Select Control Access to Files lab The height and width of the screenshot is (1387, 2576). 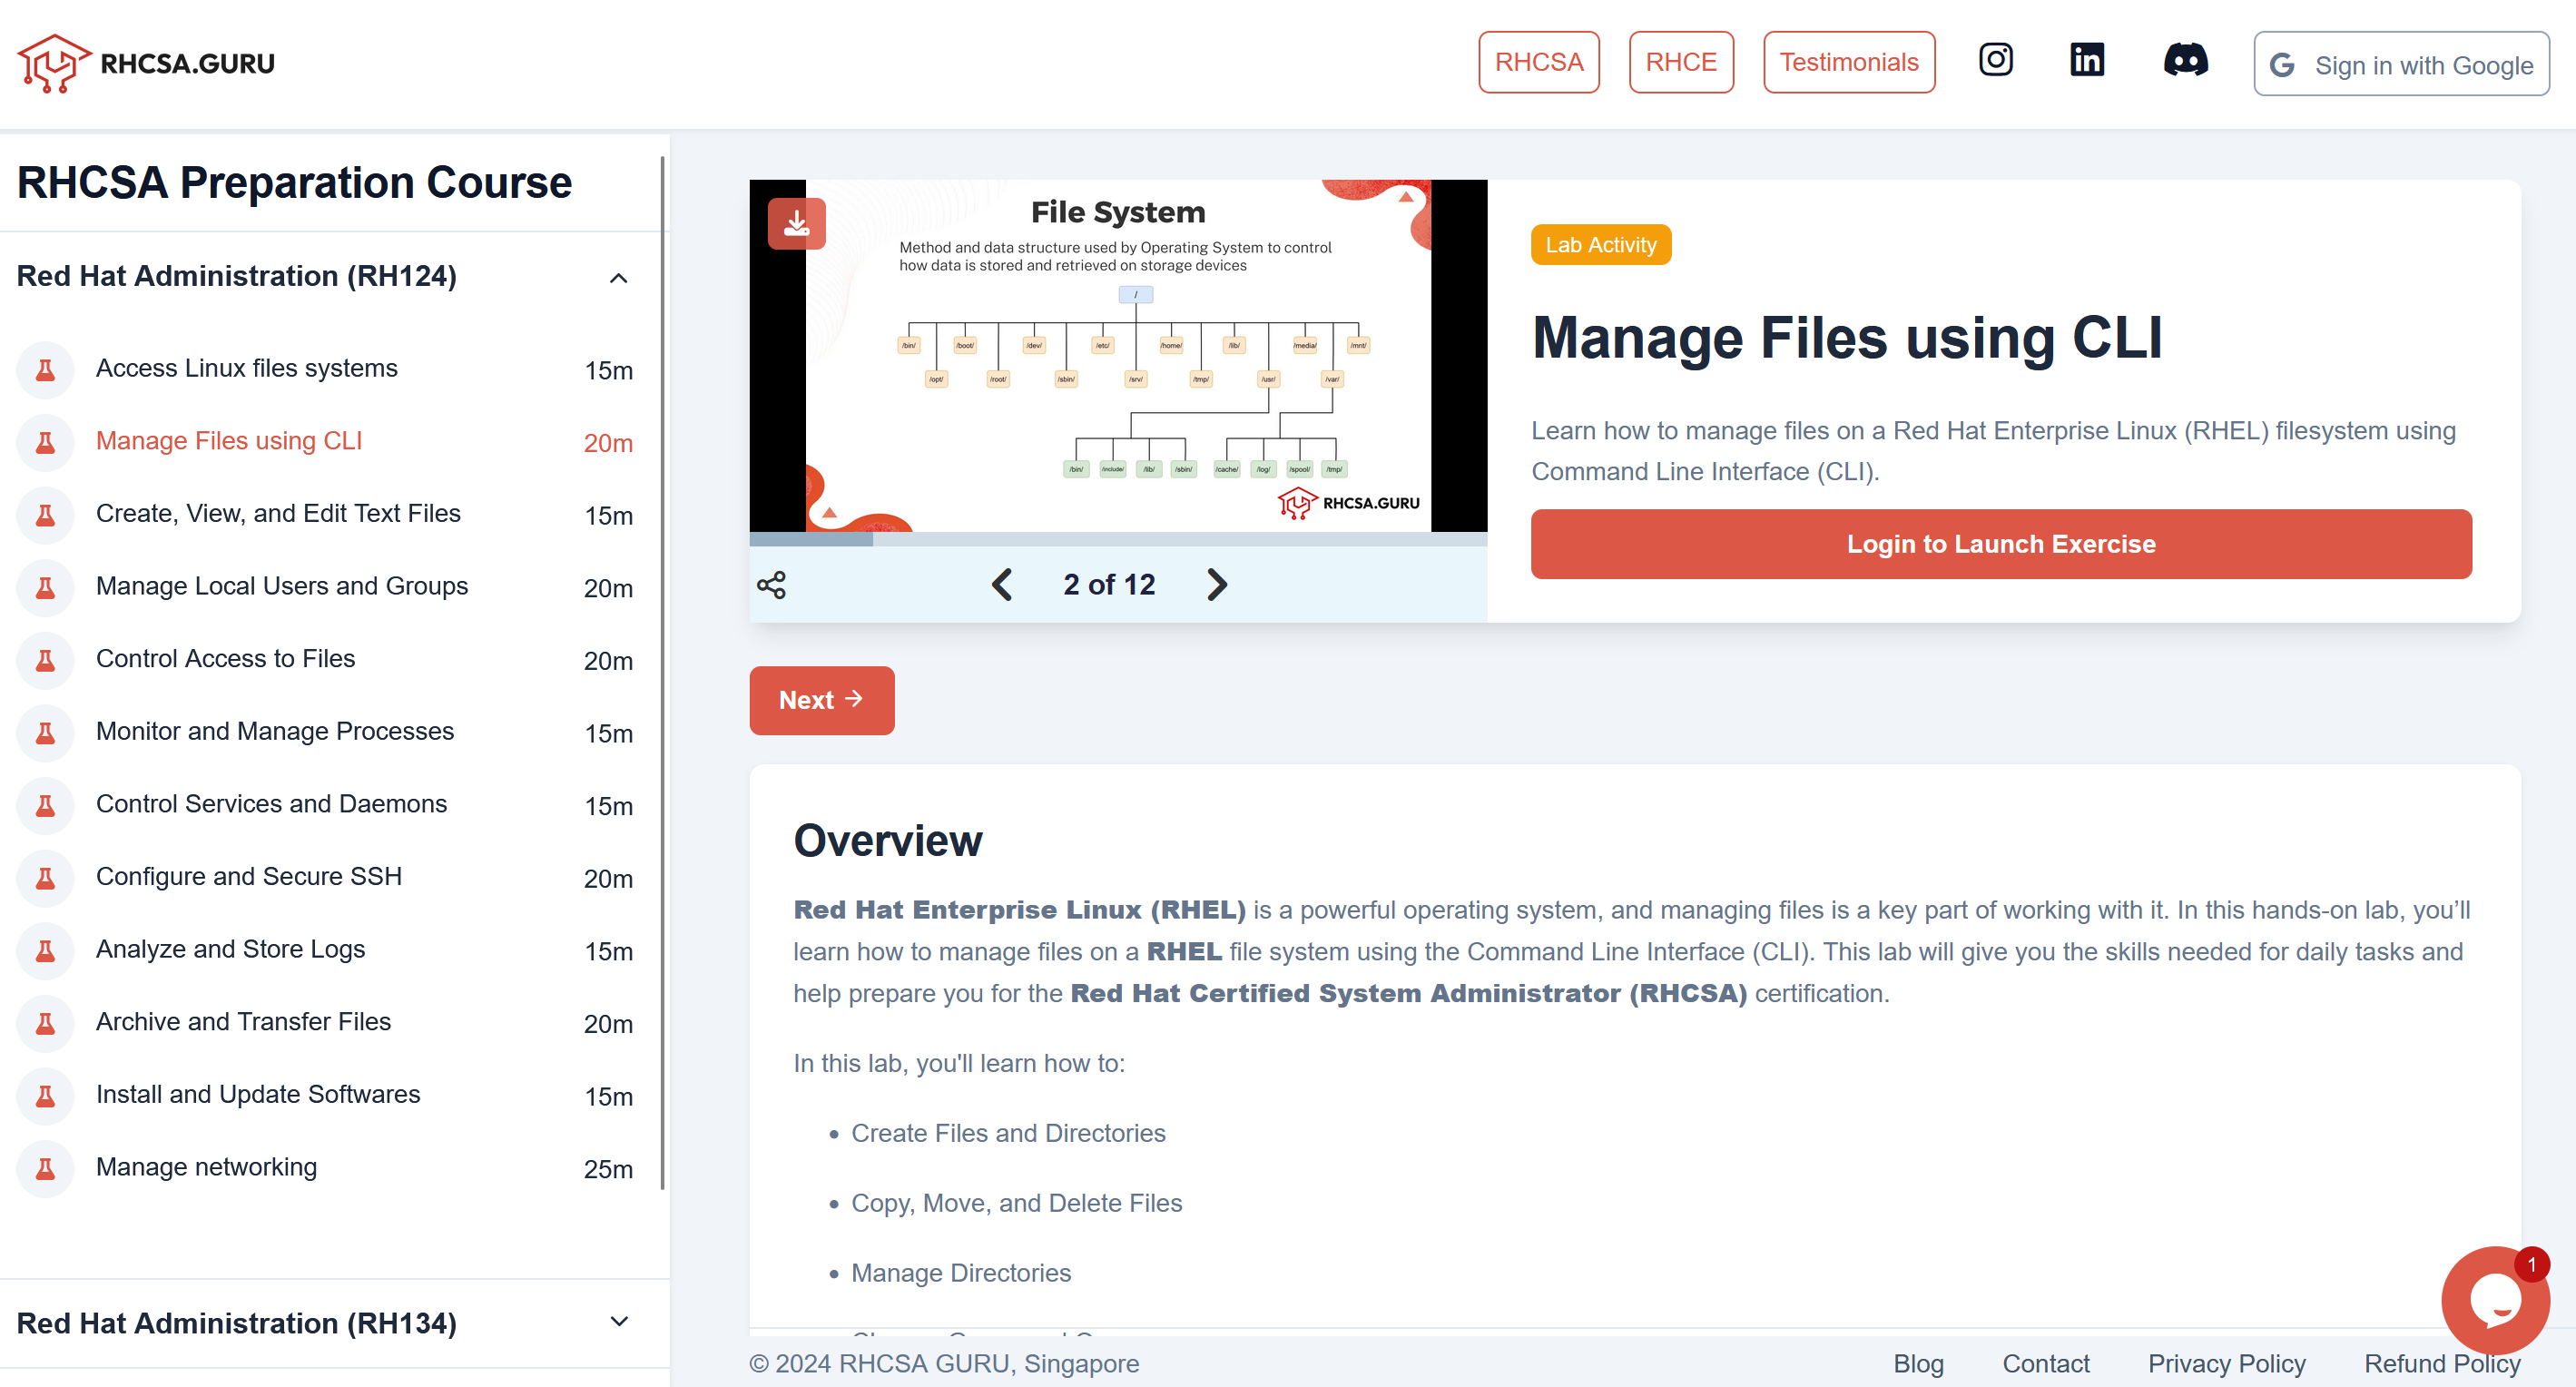pyautogui.click(x=225, y=659)
